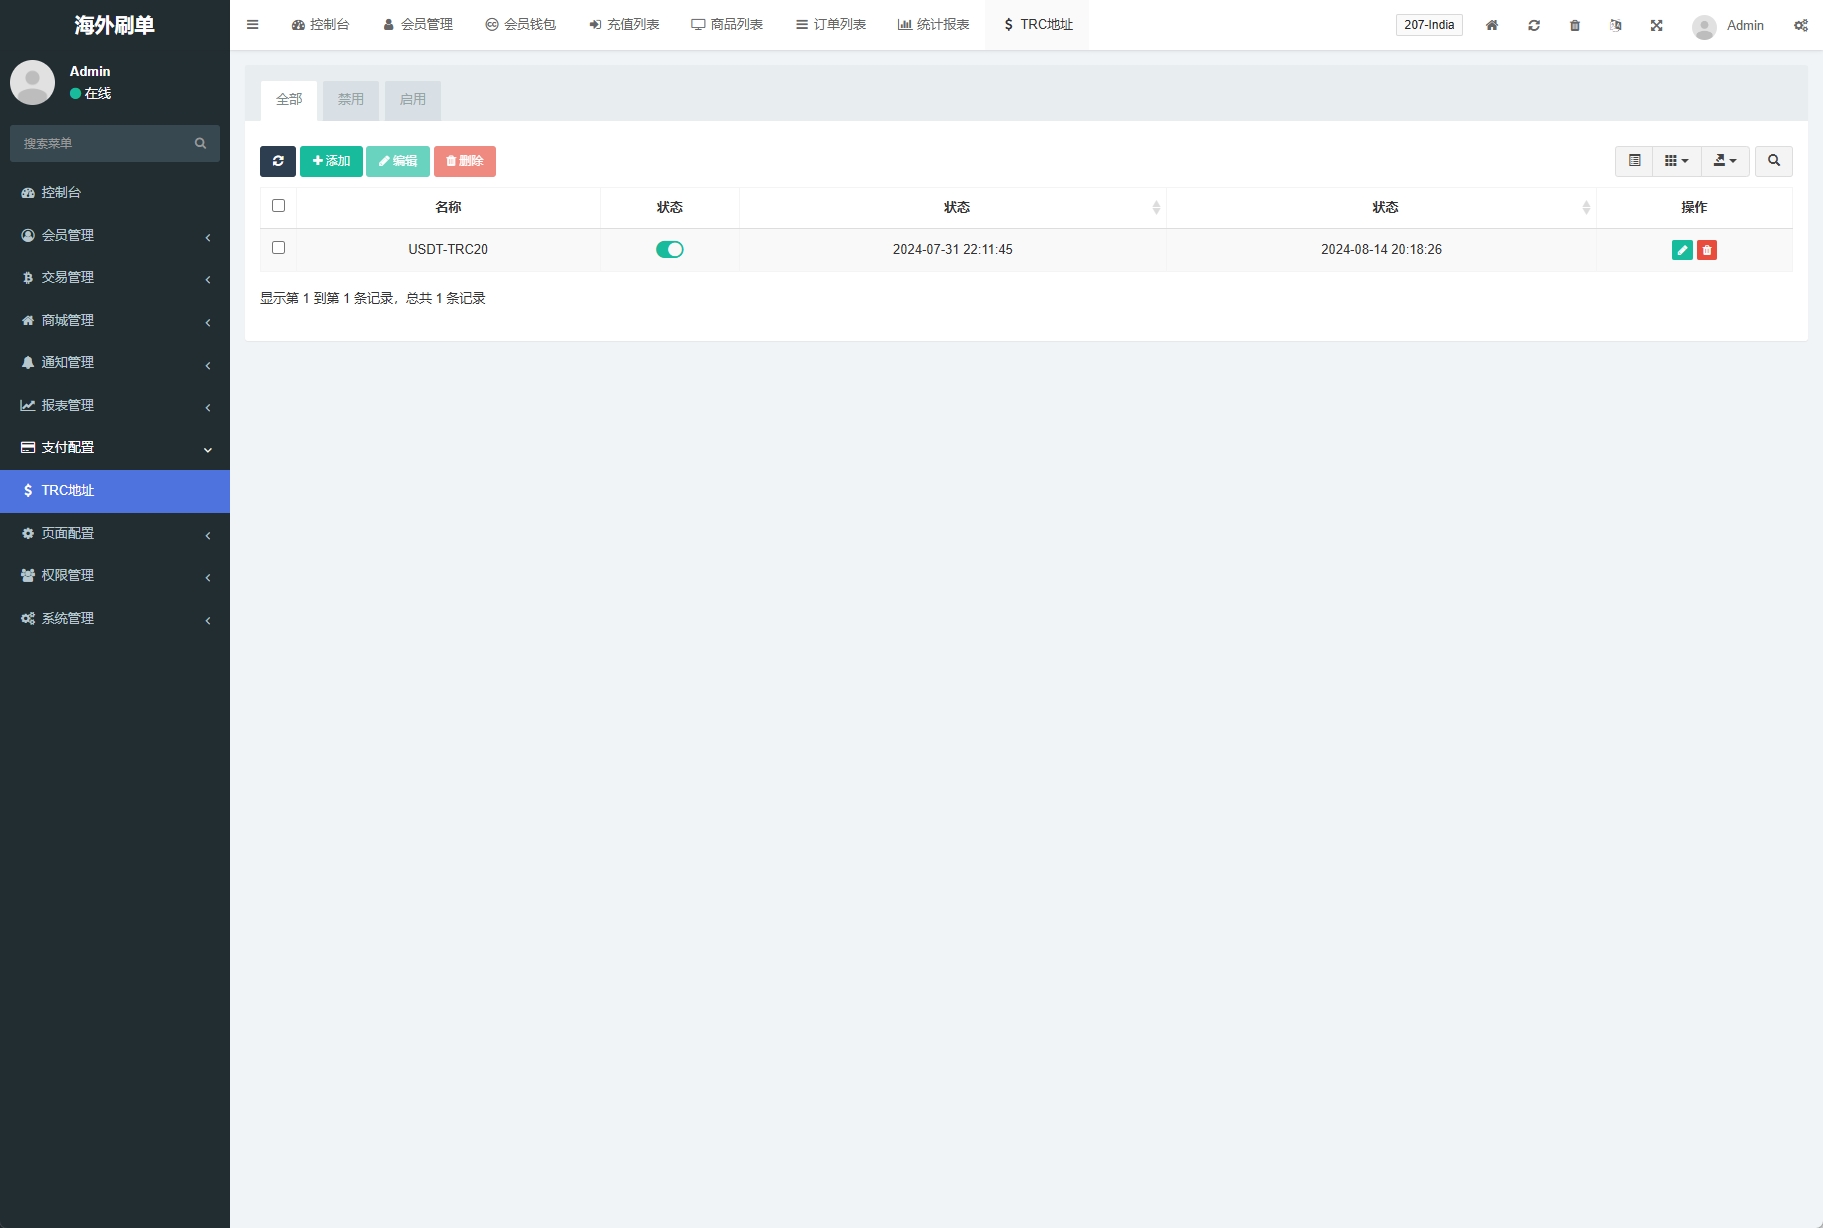
Task: Click the red delete icon in USDT-TRC20 row
Action: pos(1707,250)
